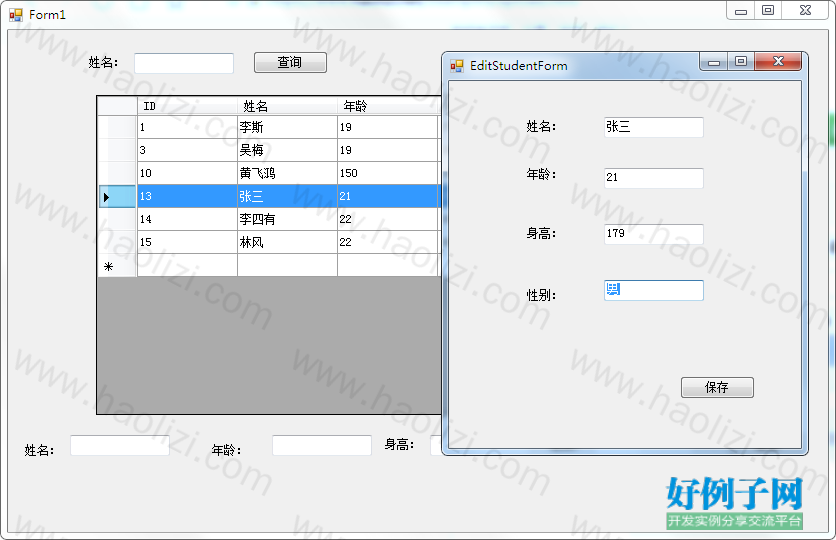
Task: Click the 性别 field in EditStudentForm
Action: 654,291
